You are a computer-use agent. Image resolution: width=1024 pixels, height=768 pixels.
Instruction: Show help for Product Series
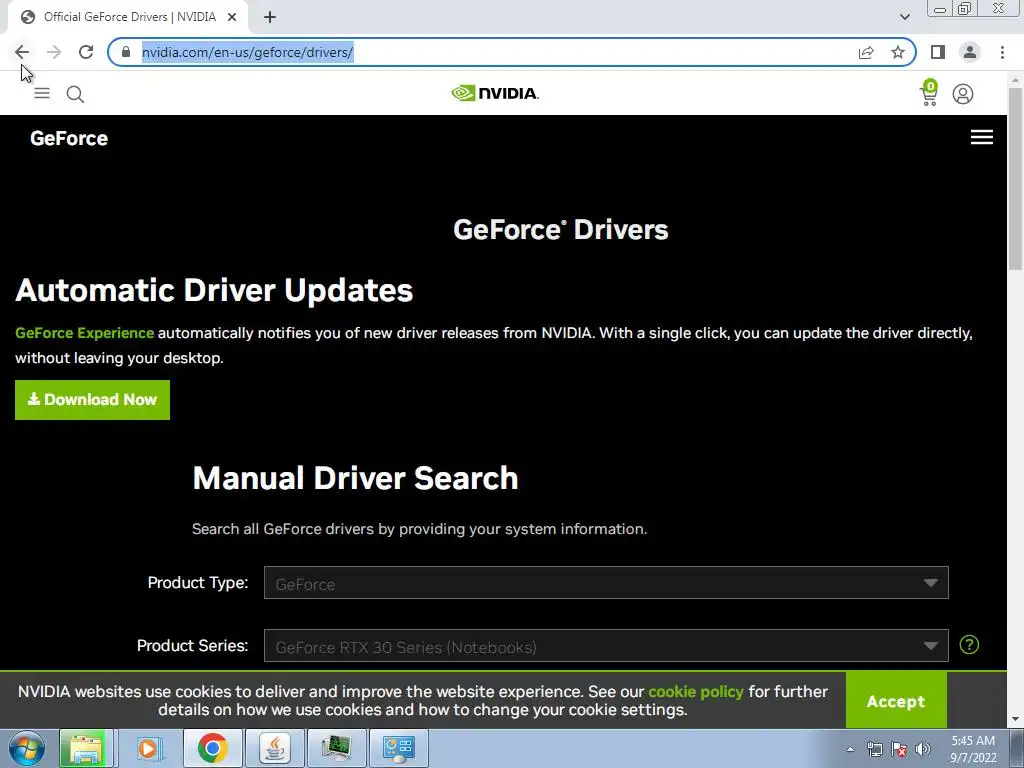tap(969, 645)
